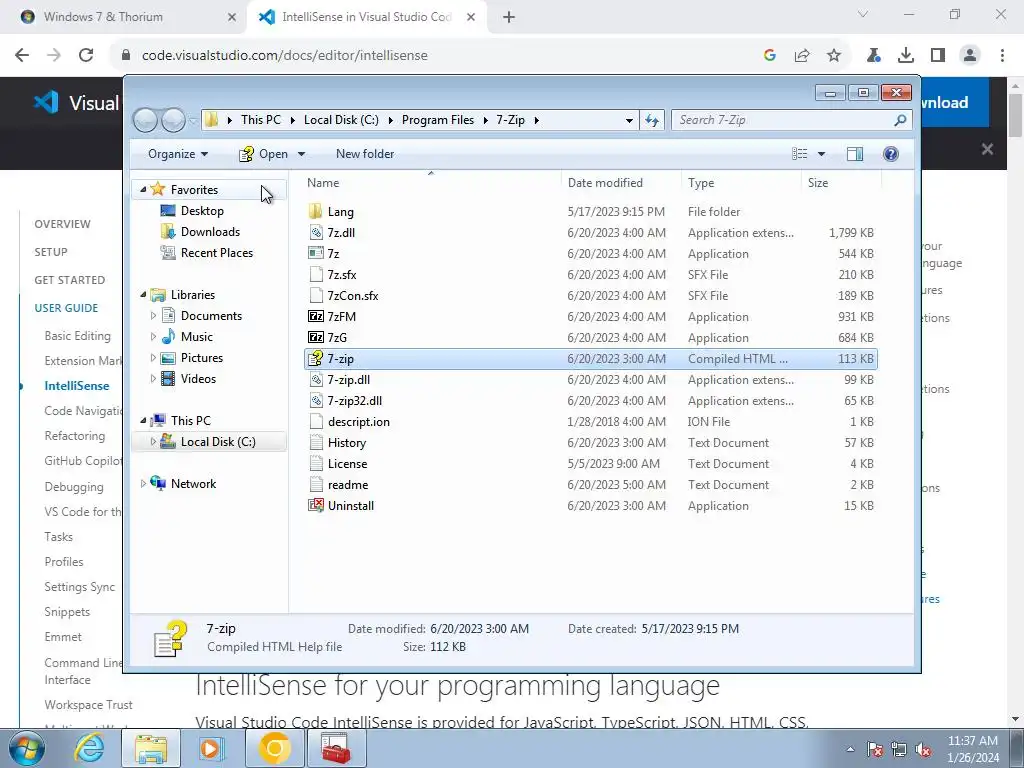The height and width of the screenshot is (768, 1024).
Task: Click the Open toolbar button
Action: click(x=264, y=154)
